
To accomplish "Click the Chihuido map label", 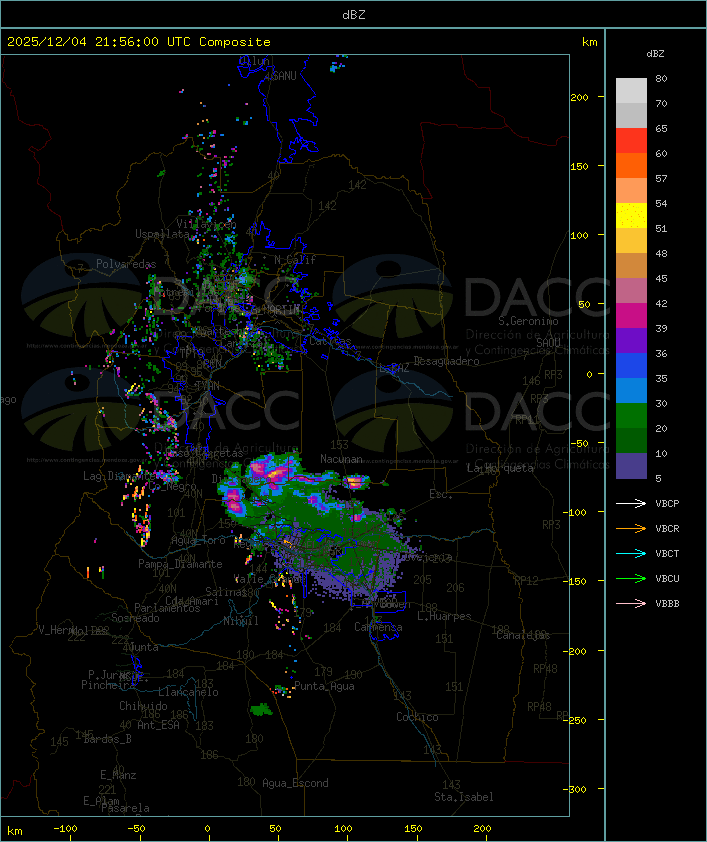I will (143, 706).
